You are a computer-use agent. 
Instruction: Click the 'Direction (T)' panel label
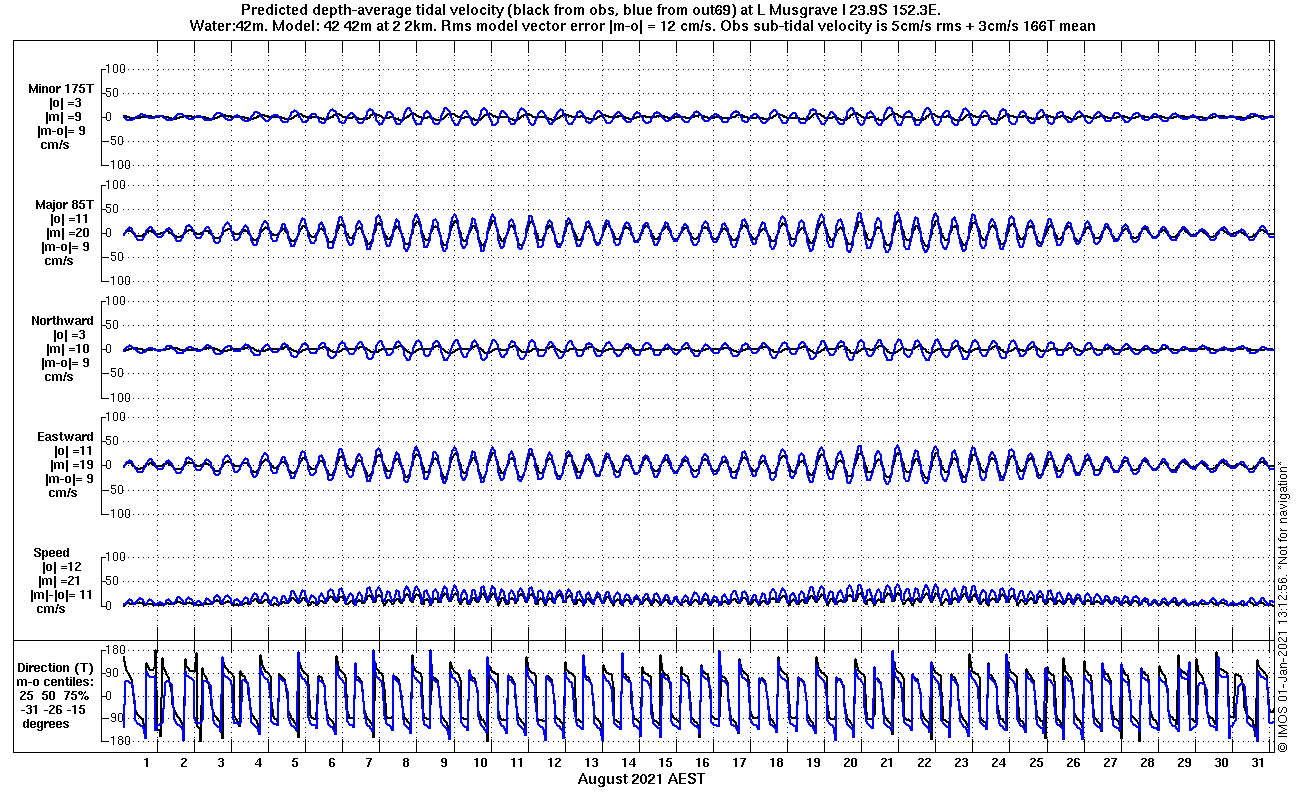pyautogui.click(x=58, y=668)
